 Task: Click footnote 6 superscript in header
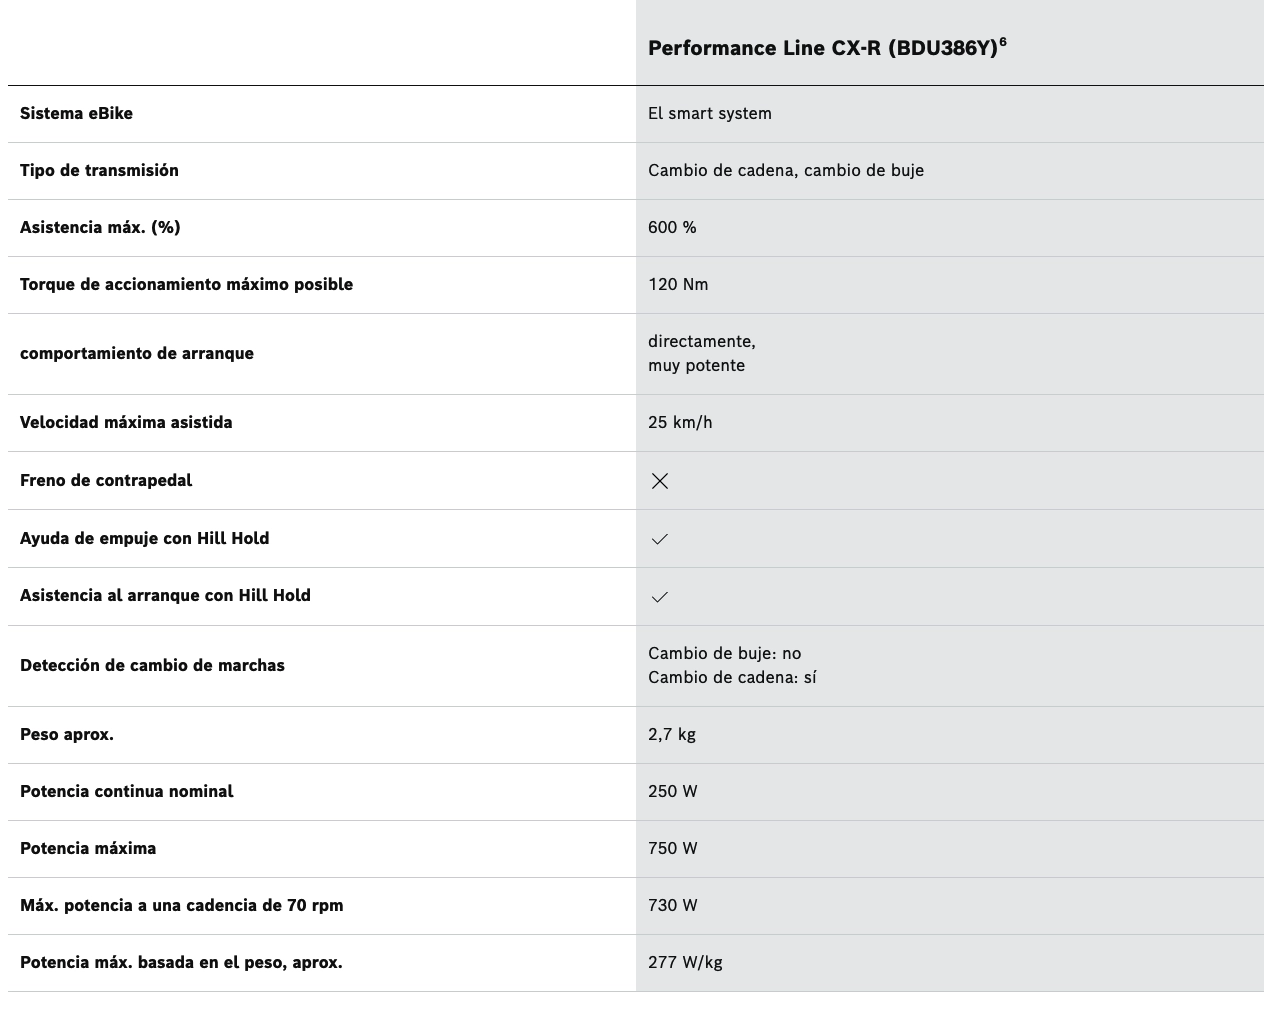[x=1002, y=41]
